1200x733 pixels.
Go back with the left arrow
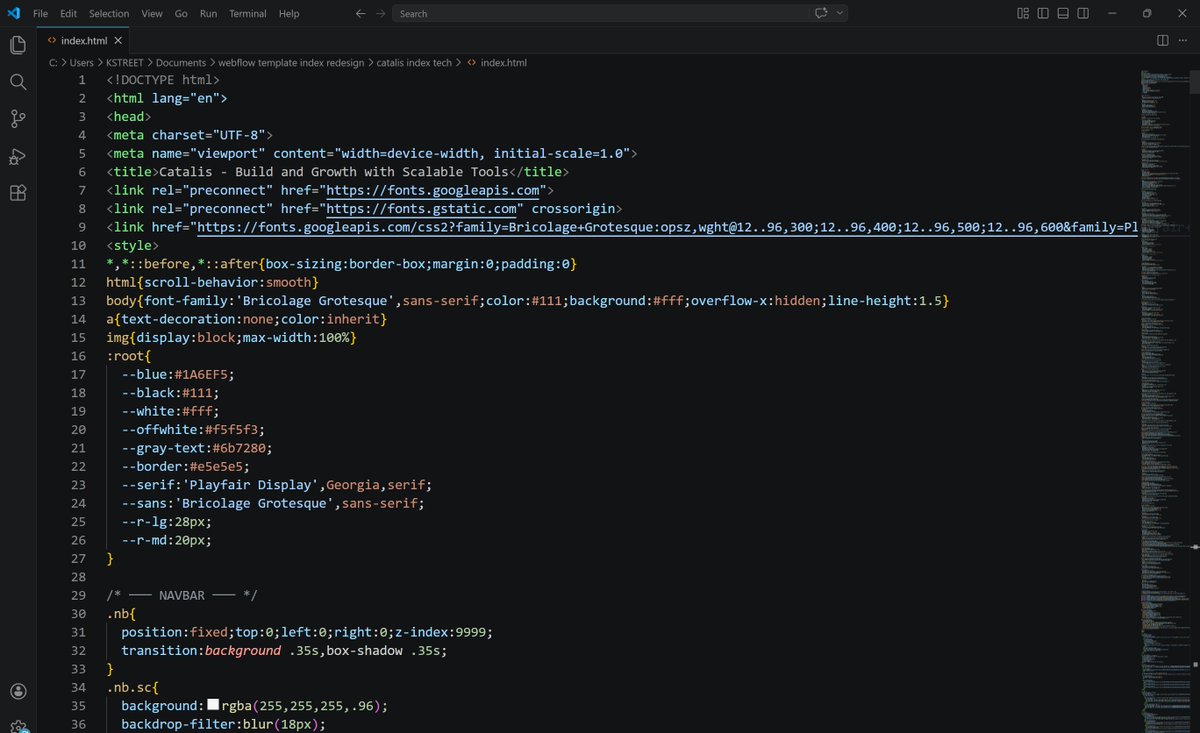coord(360,13)
